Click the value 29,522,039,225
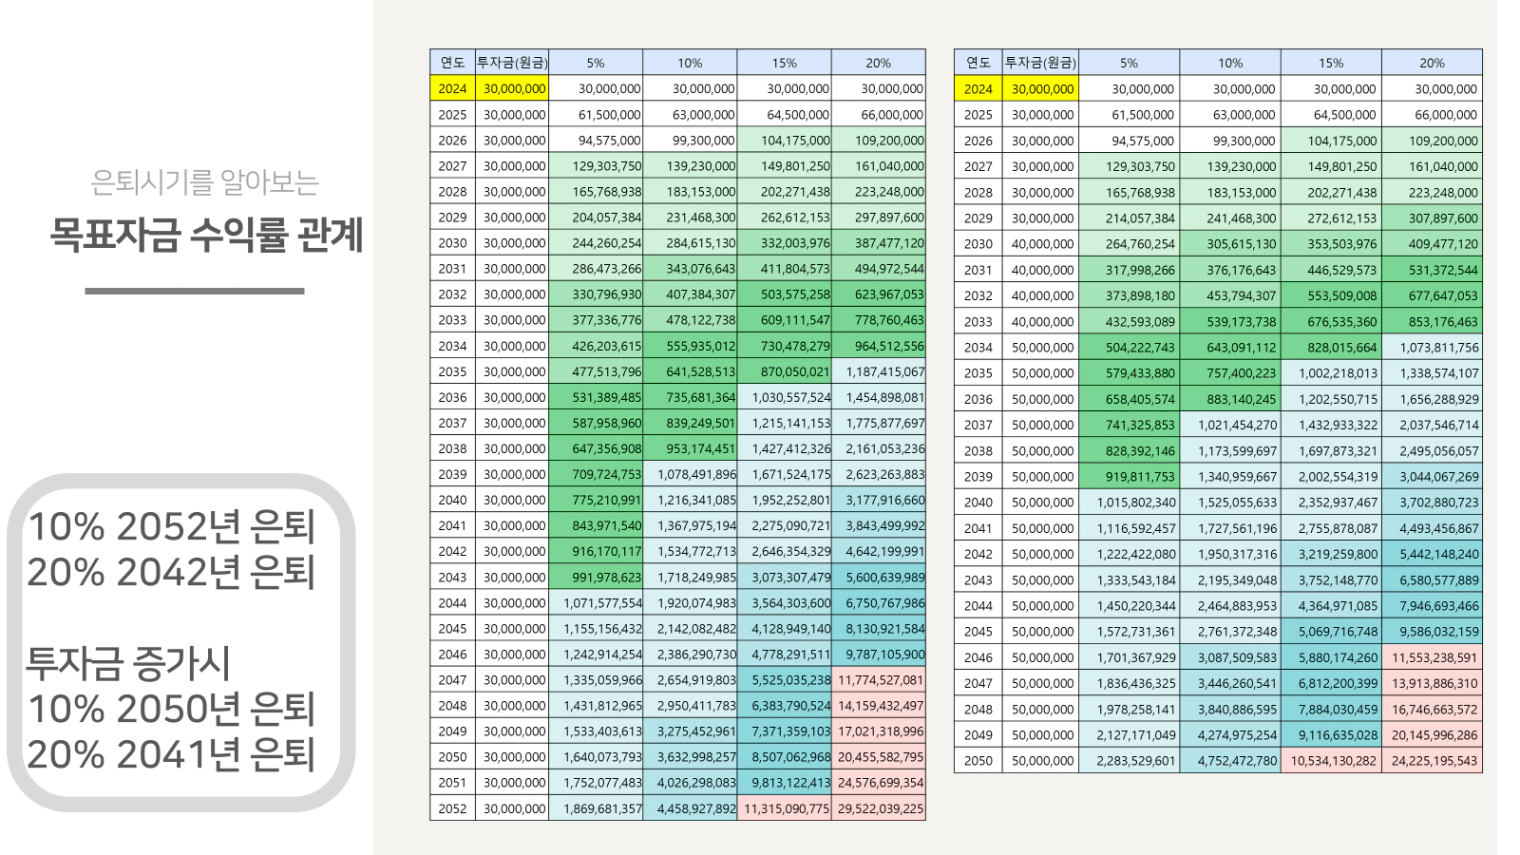The height and width of the screenshot is (855, 1520). [x=878, y=809]
